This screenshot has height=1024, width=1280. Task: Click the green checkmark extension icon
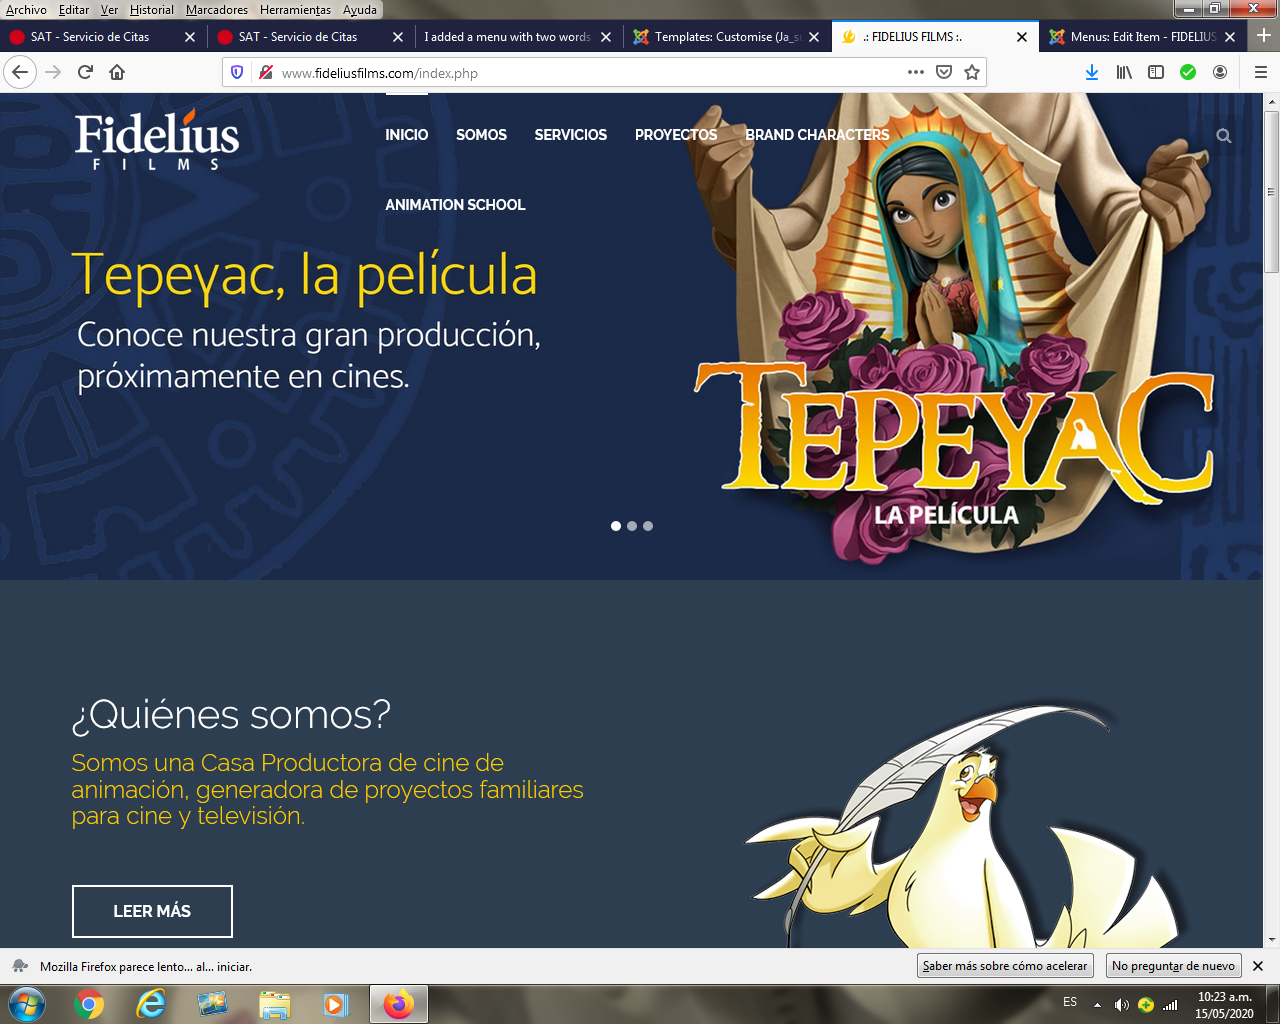1188,72
